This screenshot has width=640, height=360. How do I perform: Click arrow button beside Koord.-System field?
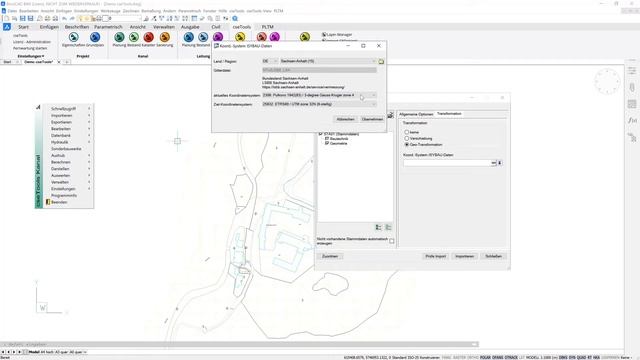coord(500,163)
